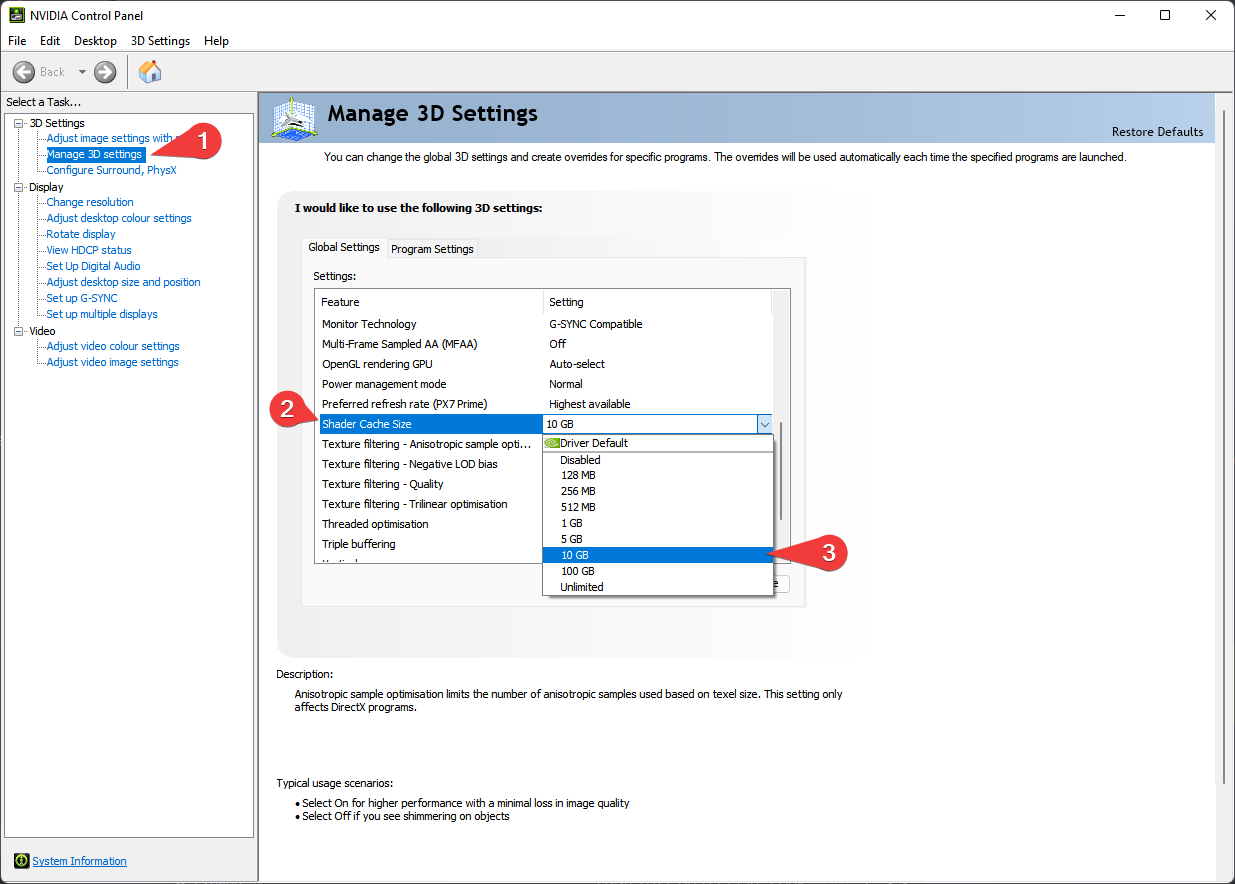Viewport: 1235px width, 884px height.
Task: Close the Shader Cache Size dropdown arrow
Action: (x=764, y=424)
